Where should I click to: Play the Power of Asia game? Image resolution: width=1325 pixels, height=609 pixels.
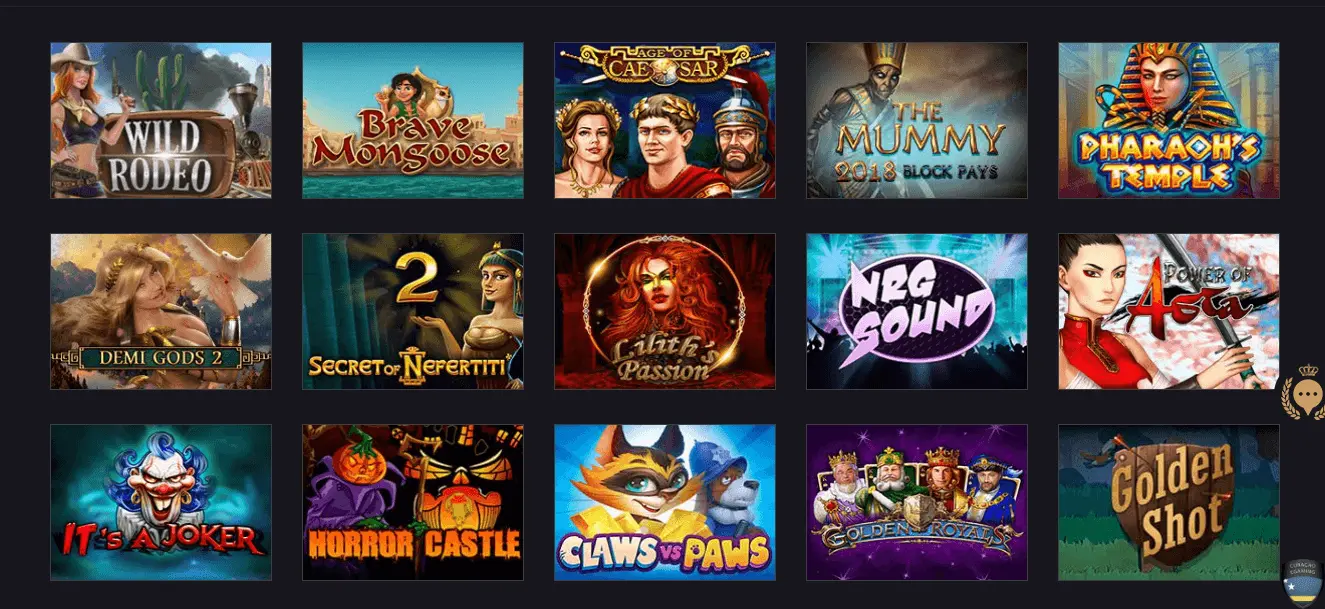1169,311
